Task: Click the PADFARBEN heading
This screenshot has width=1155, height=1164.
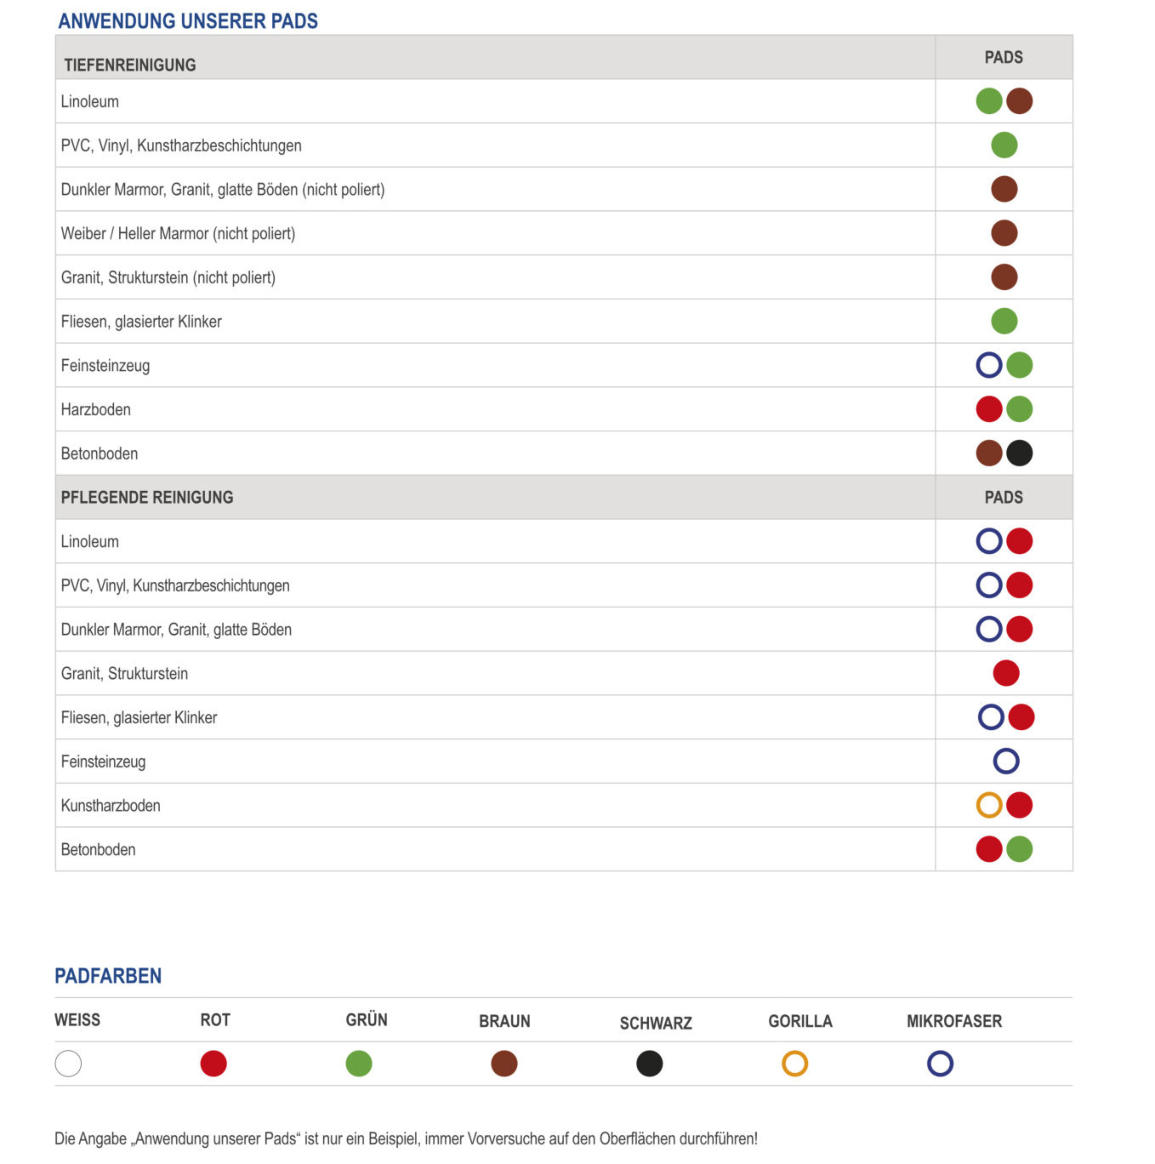Action: click(108, 976)
